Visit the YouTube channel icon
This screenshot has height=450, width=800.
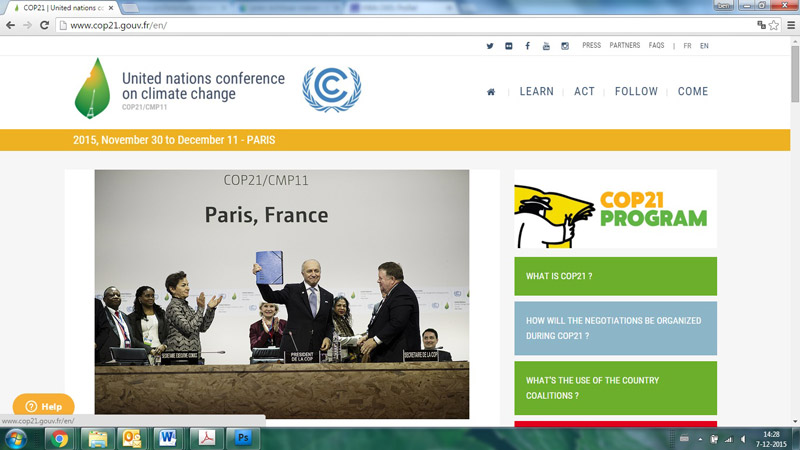(x=546, y=46)
